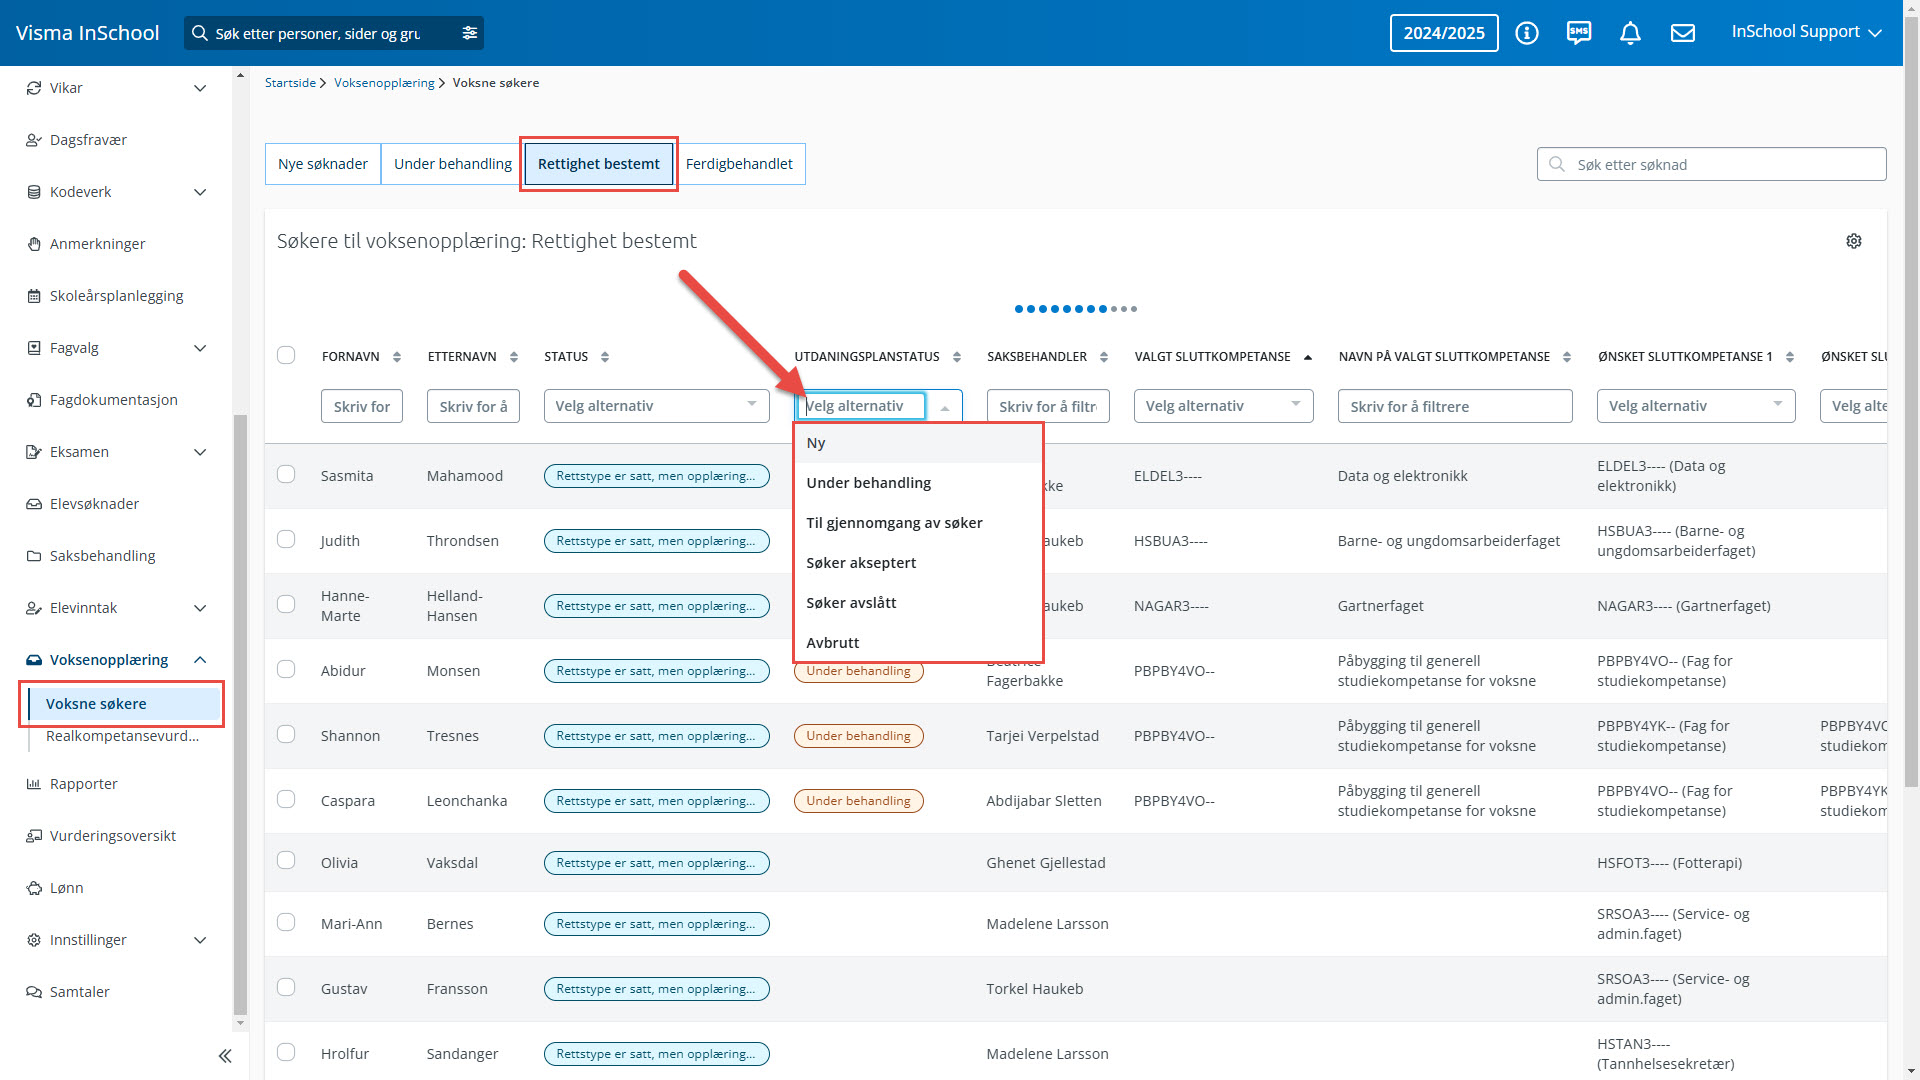
Task: Tick the checkbox for Sasmita Mahamood
Action: click(286, 474)
